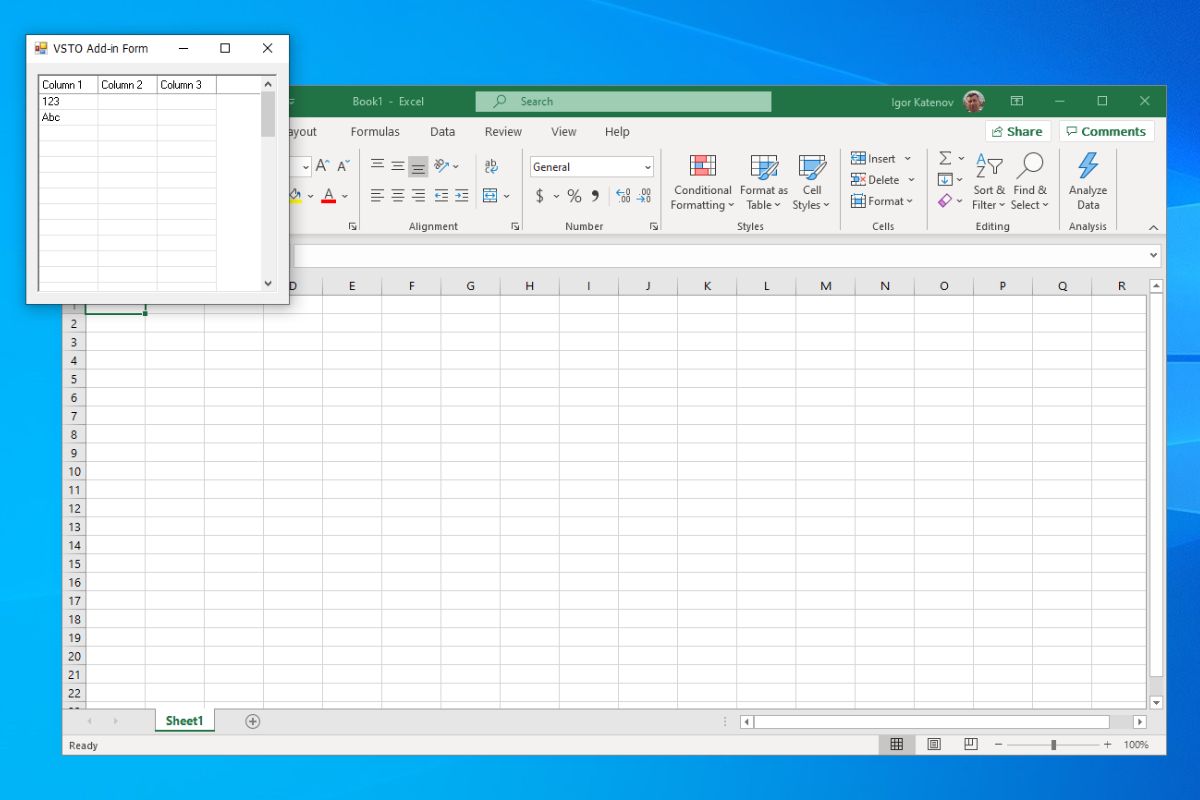Apply Percent Style format
The width and height of the screenshot is (1200, 800).
pyautogui.click(x=574, y=196)
